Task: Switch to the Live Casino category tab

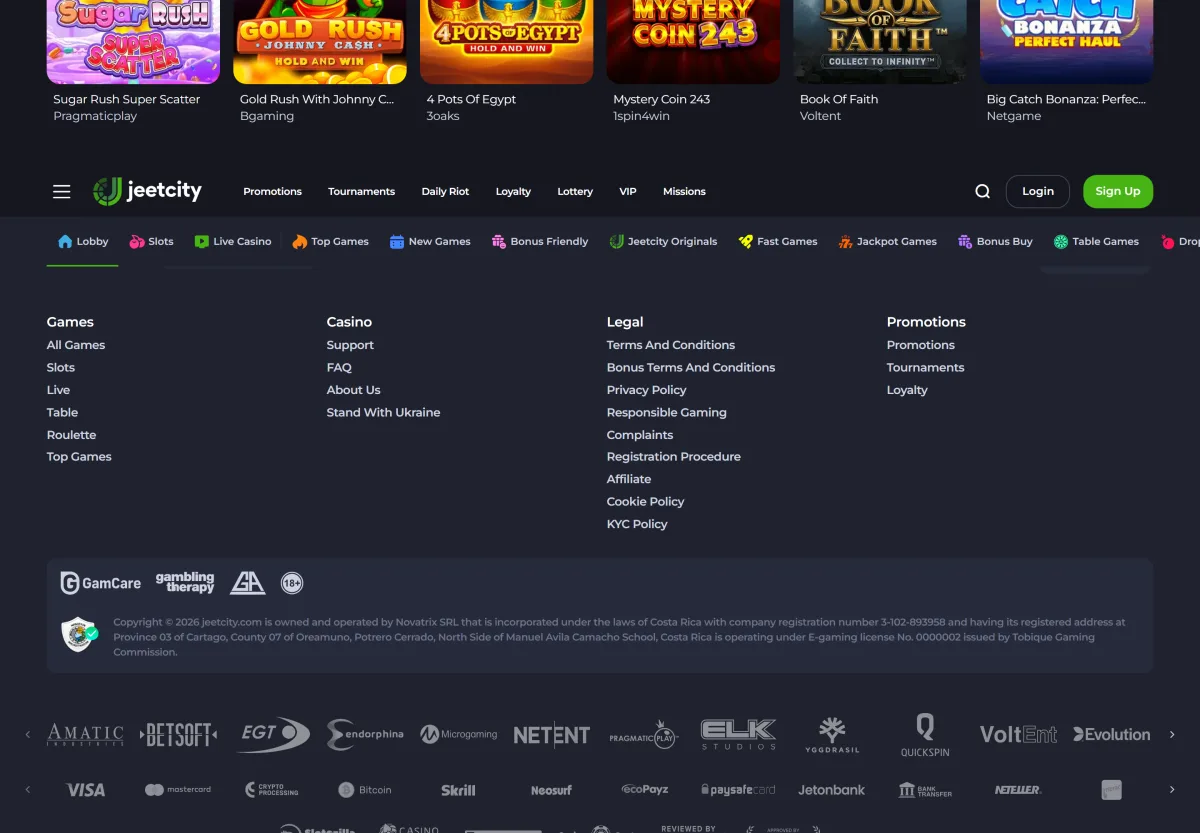Action: [x=233, y=241]
